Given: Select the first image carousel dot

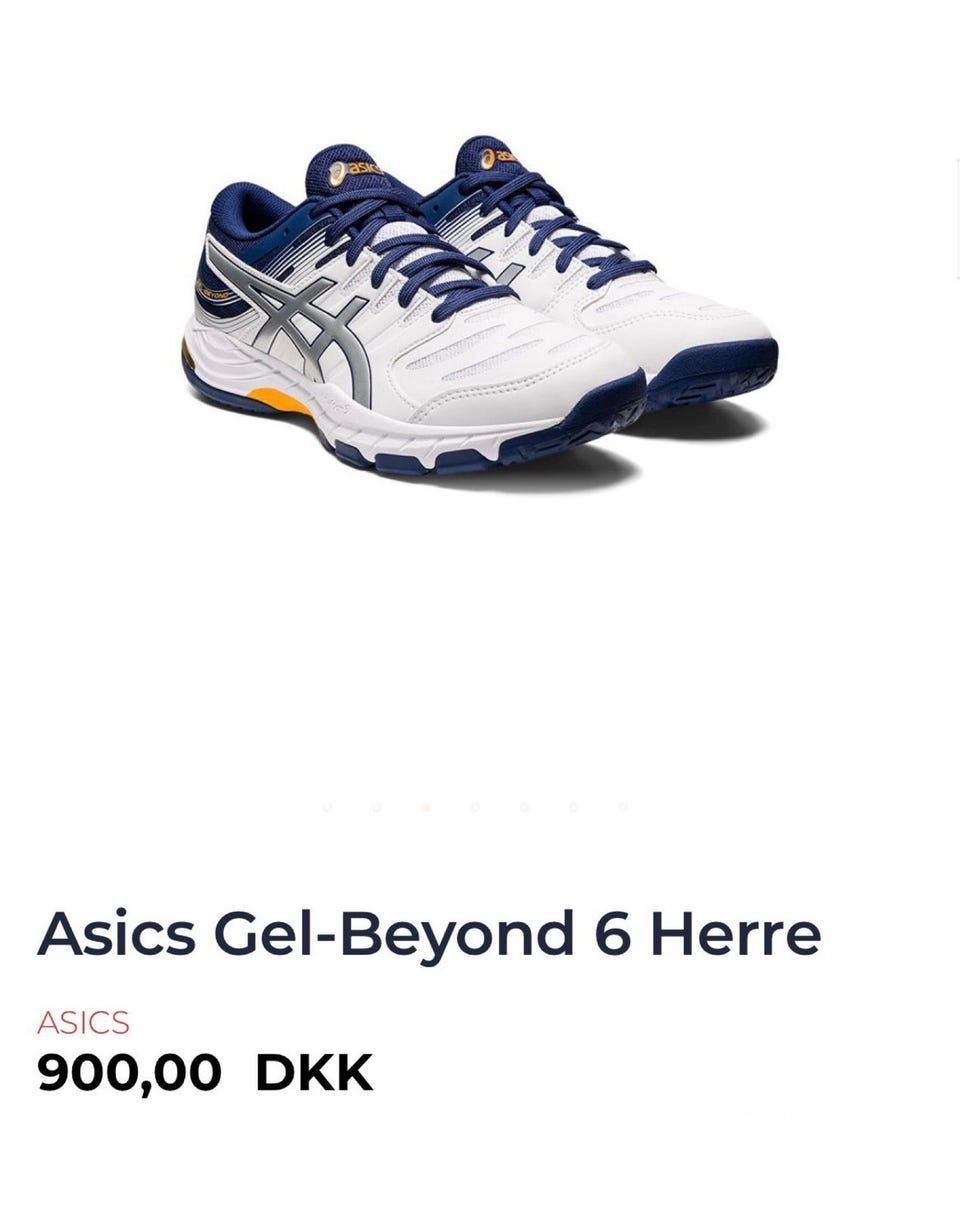Looking at the screenshot, I should click(x=327, y=807).
